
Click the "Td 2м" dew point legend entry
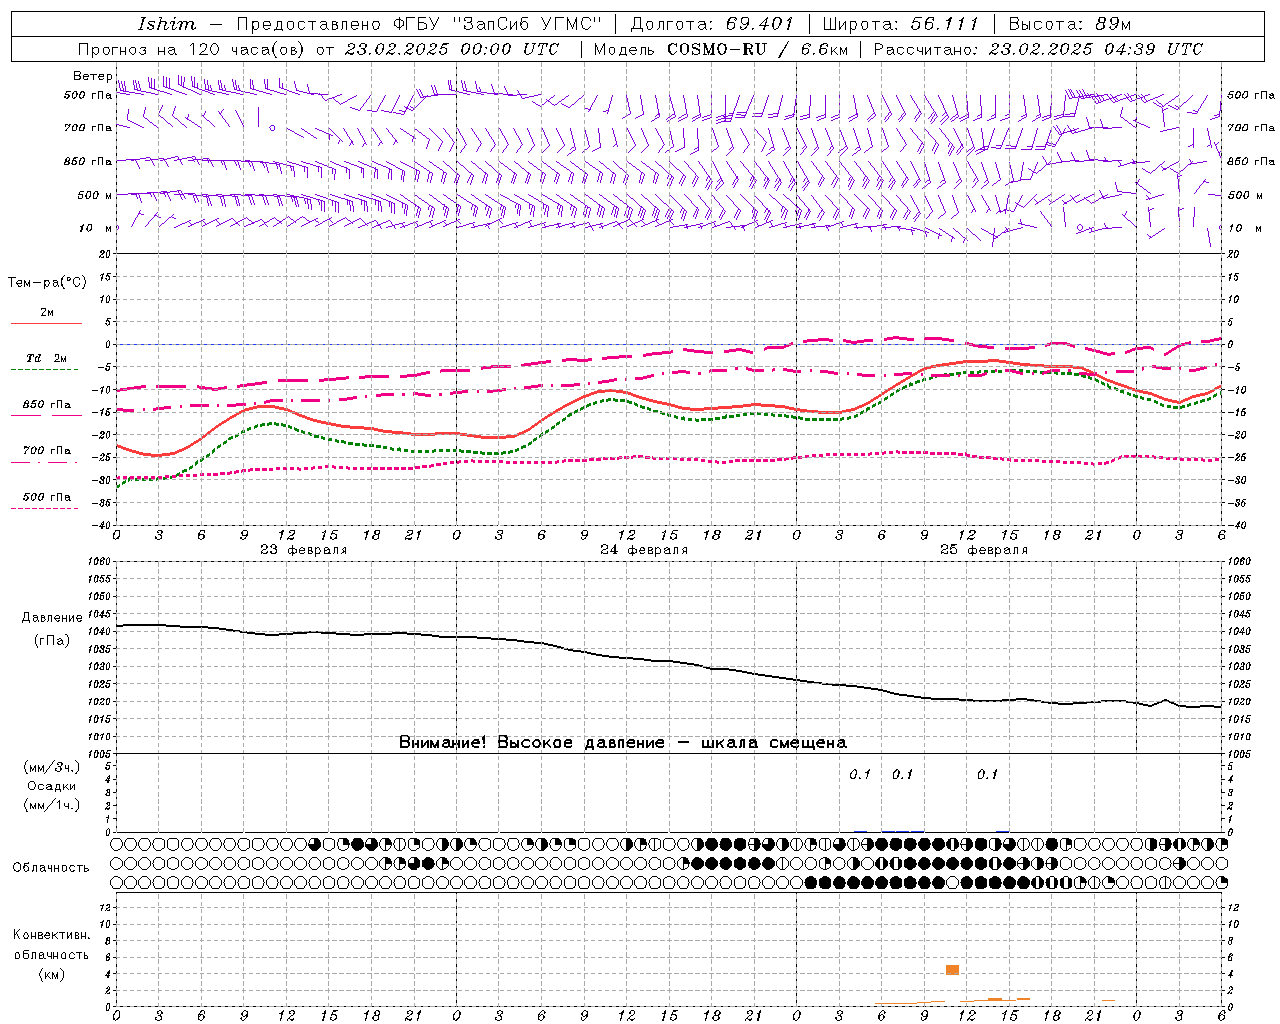47,358
